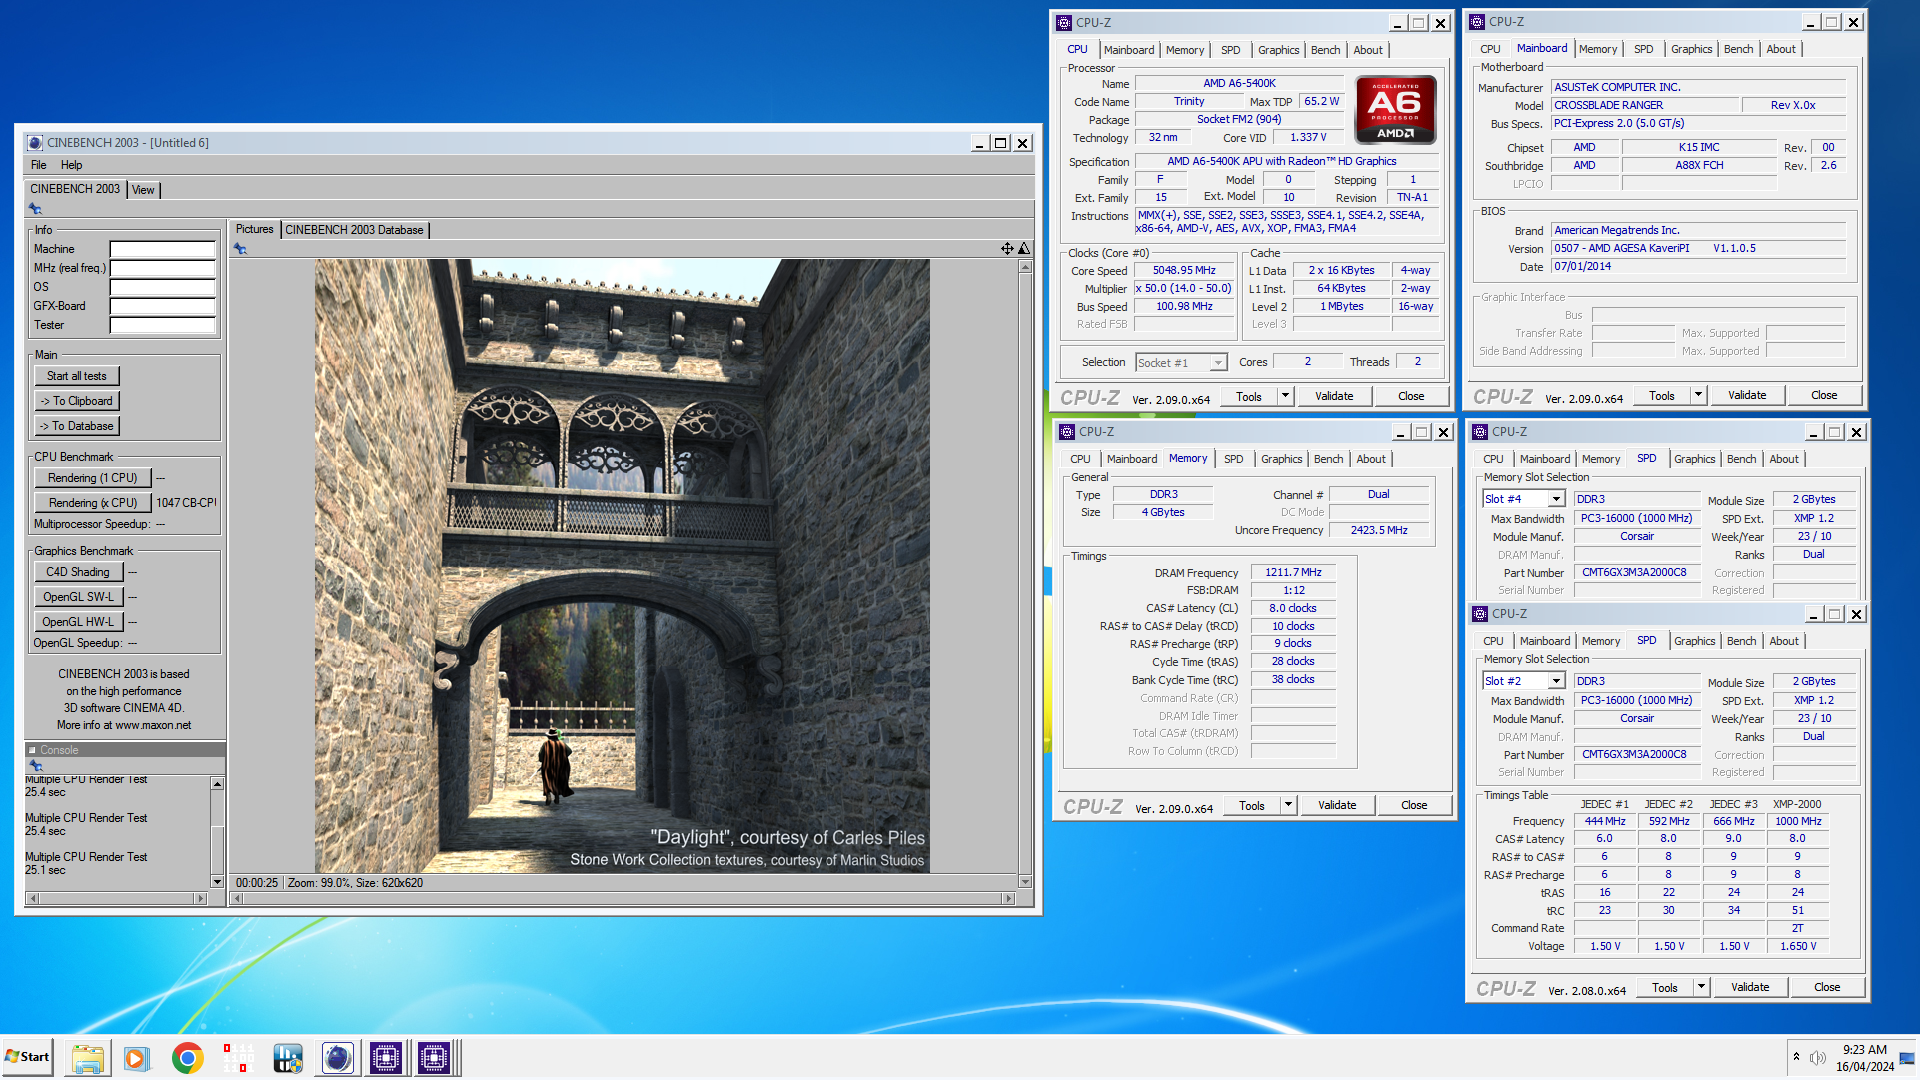Image resolution: width=1920 pixels, height=1080 pixels.
Task: Click the pin icon below CINEBENCH 2003 tab
Action: (35, 209)
